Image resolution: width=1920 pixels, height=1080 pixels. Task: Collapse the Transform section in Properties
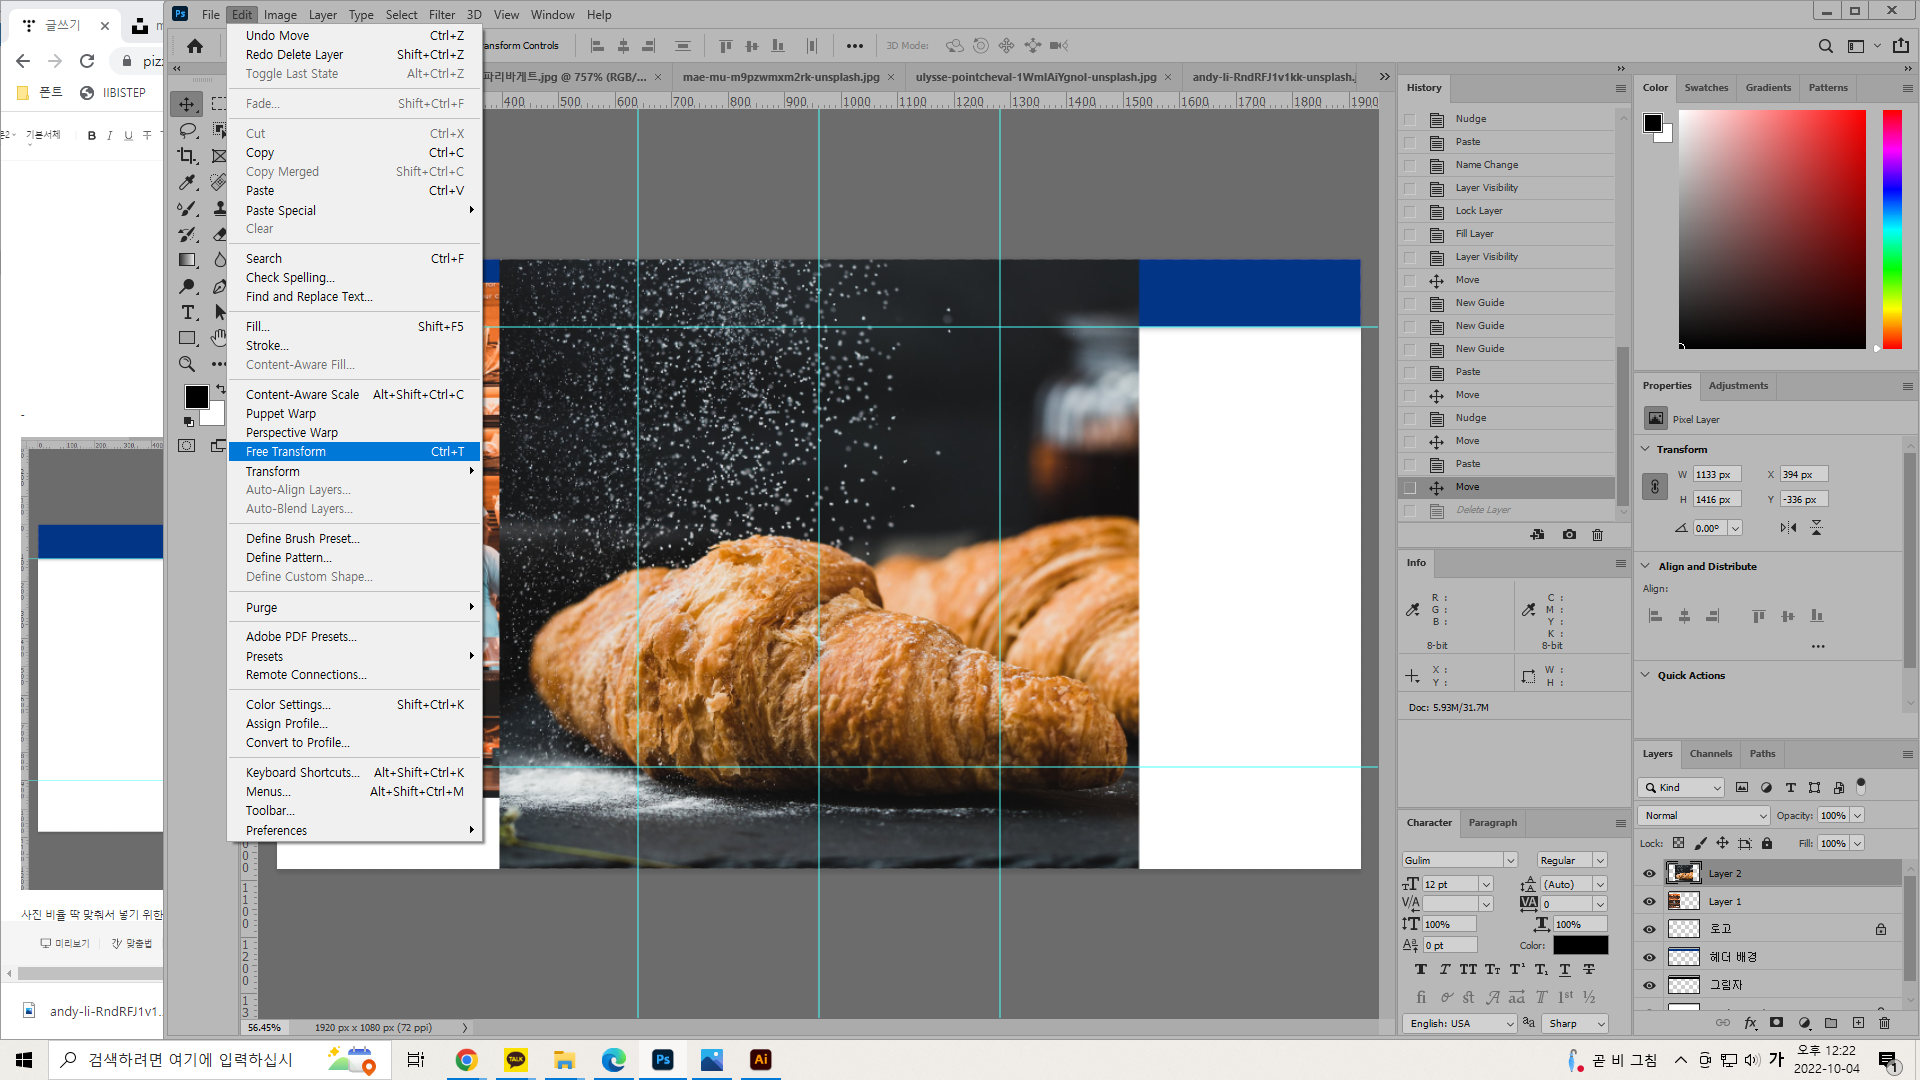(1646, 449)
